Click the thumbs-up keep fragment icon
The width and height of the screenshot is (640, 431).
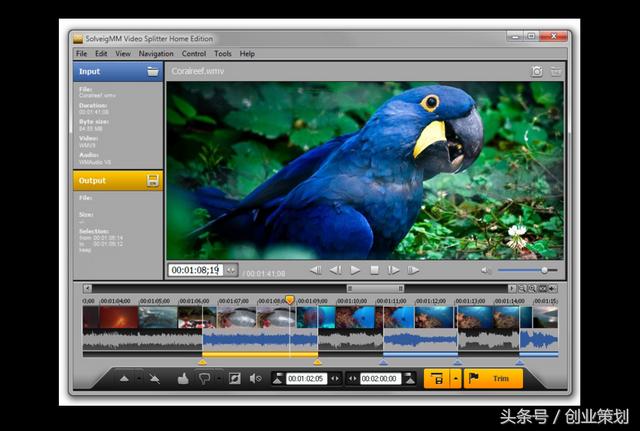[183, 379]
